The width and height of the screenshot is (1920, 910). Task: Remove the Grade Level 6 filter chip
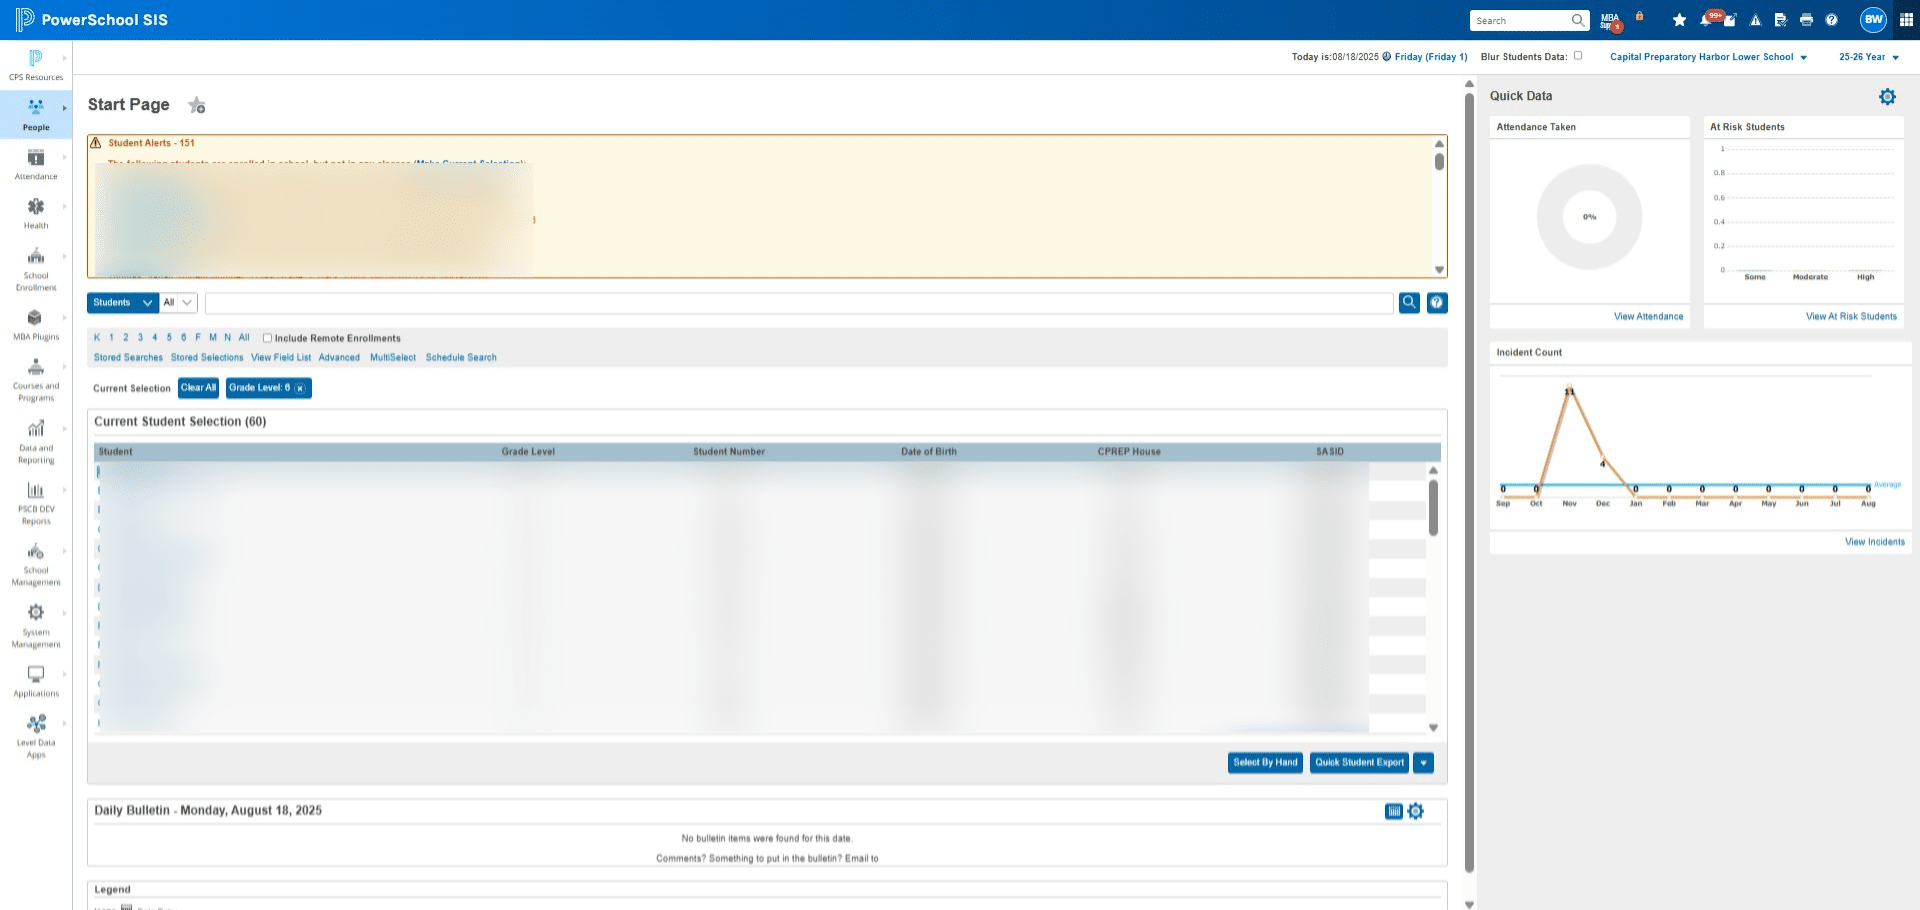coord(300,388)
